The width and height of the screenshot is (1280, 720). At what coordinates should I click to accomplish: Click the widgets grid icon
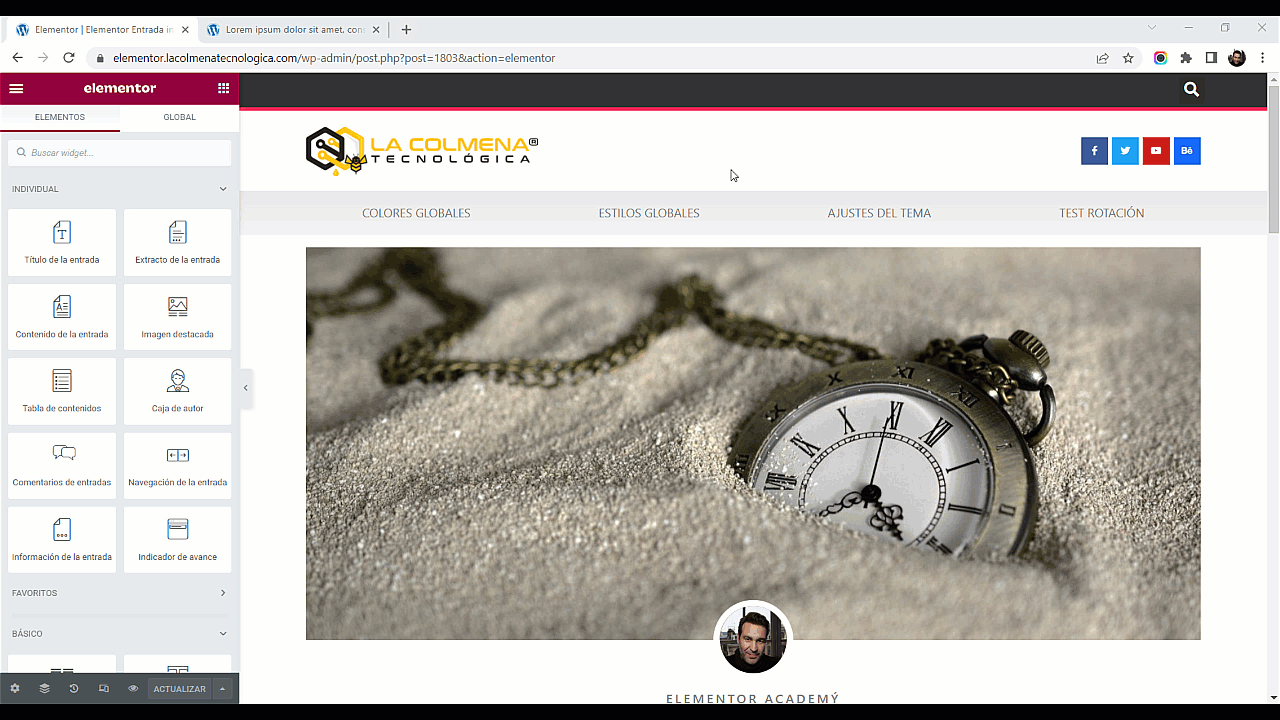pyautogui.click(x=223, y=88)
